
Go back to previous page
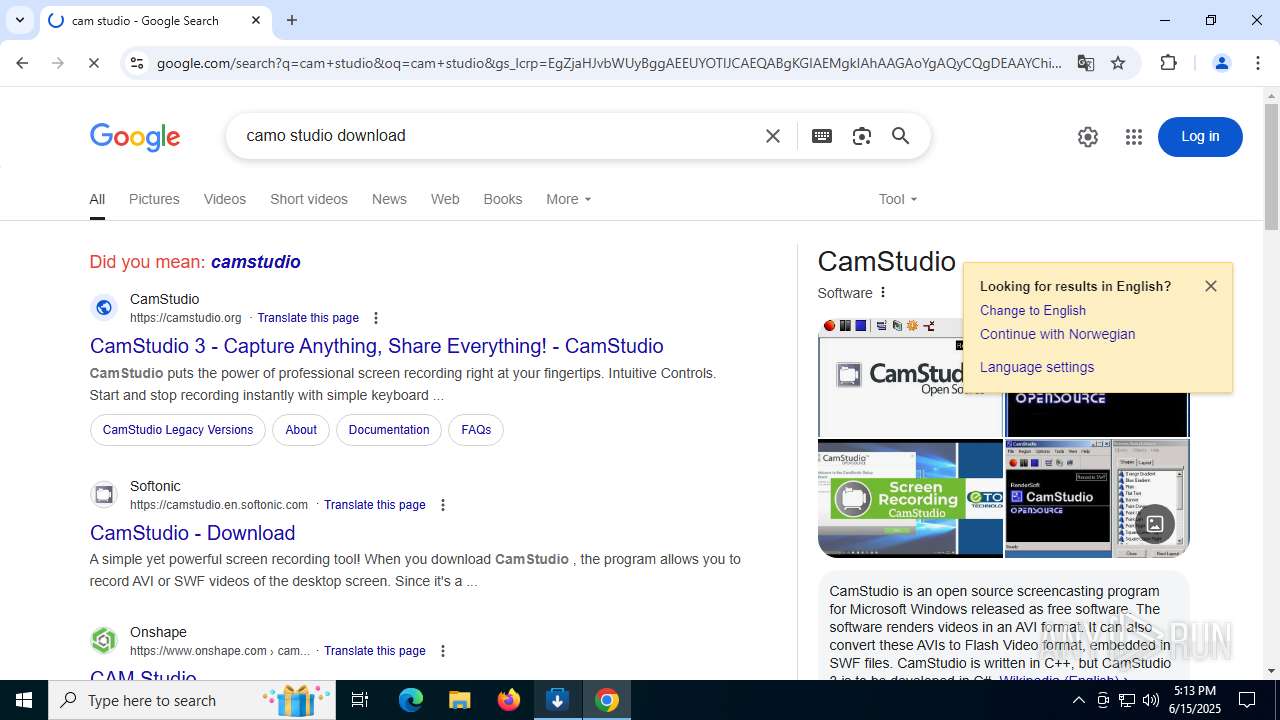point(22,63)
